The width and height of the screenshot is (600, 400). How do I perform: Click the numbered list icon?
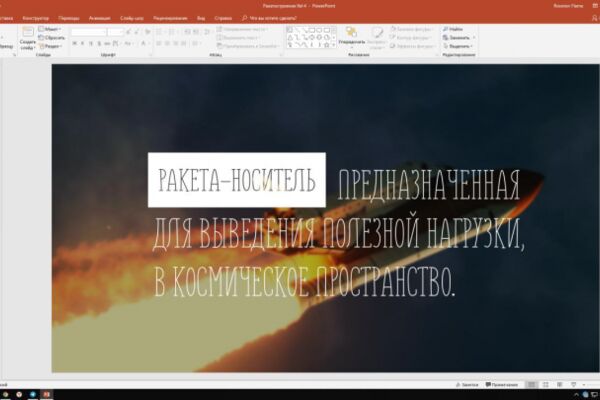pyautogui.click(x=172, y=32)
